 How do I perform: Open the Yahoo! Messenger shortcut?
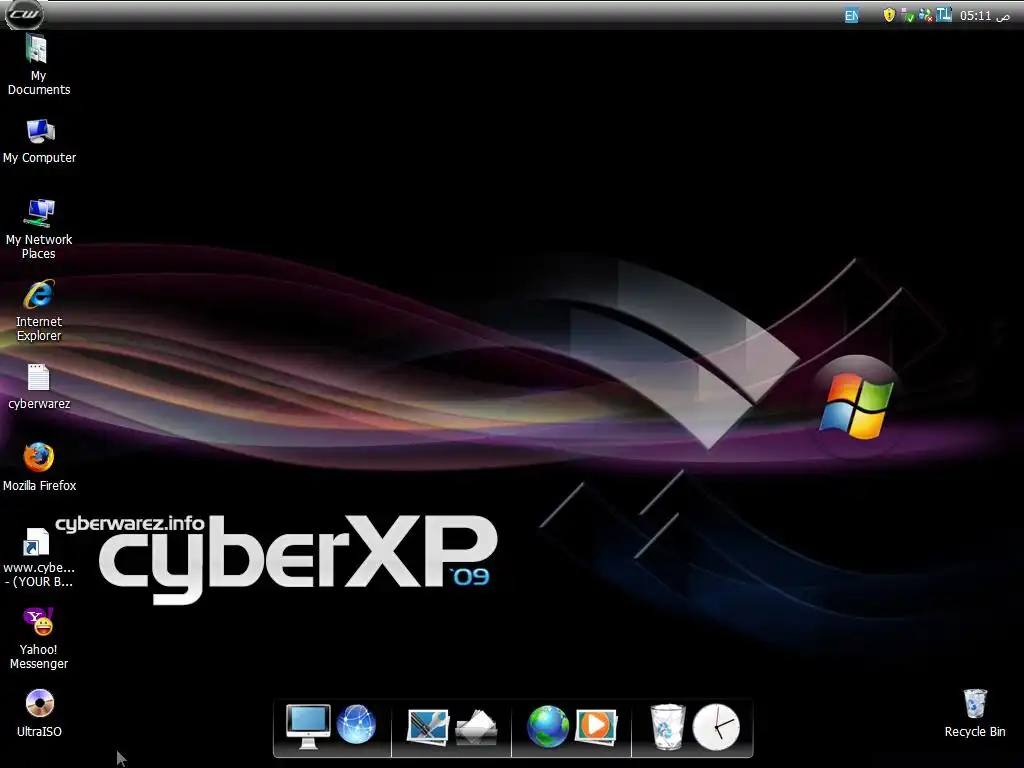(39, 639)
